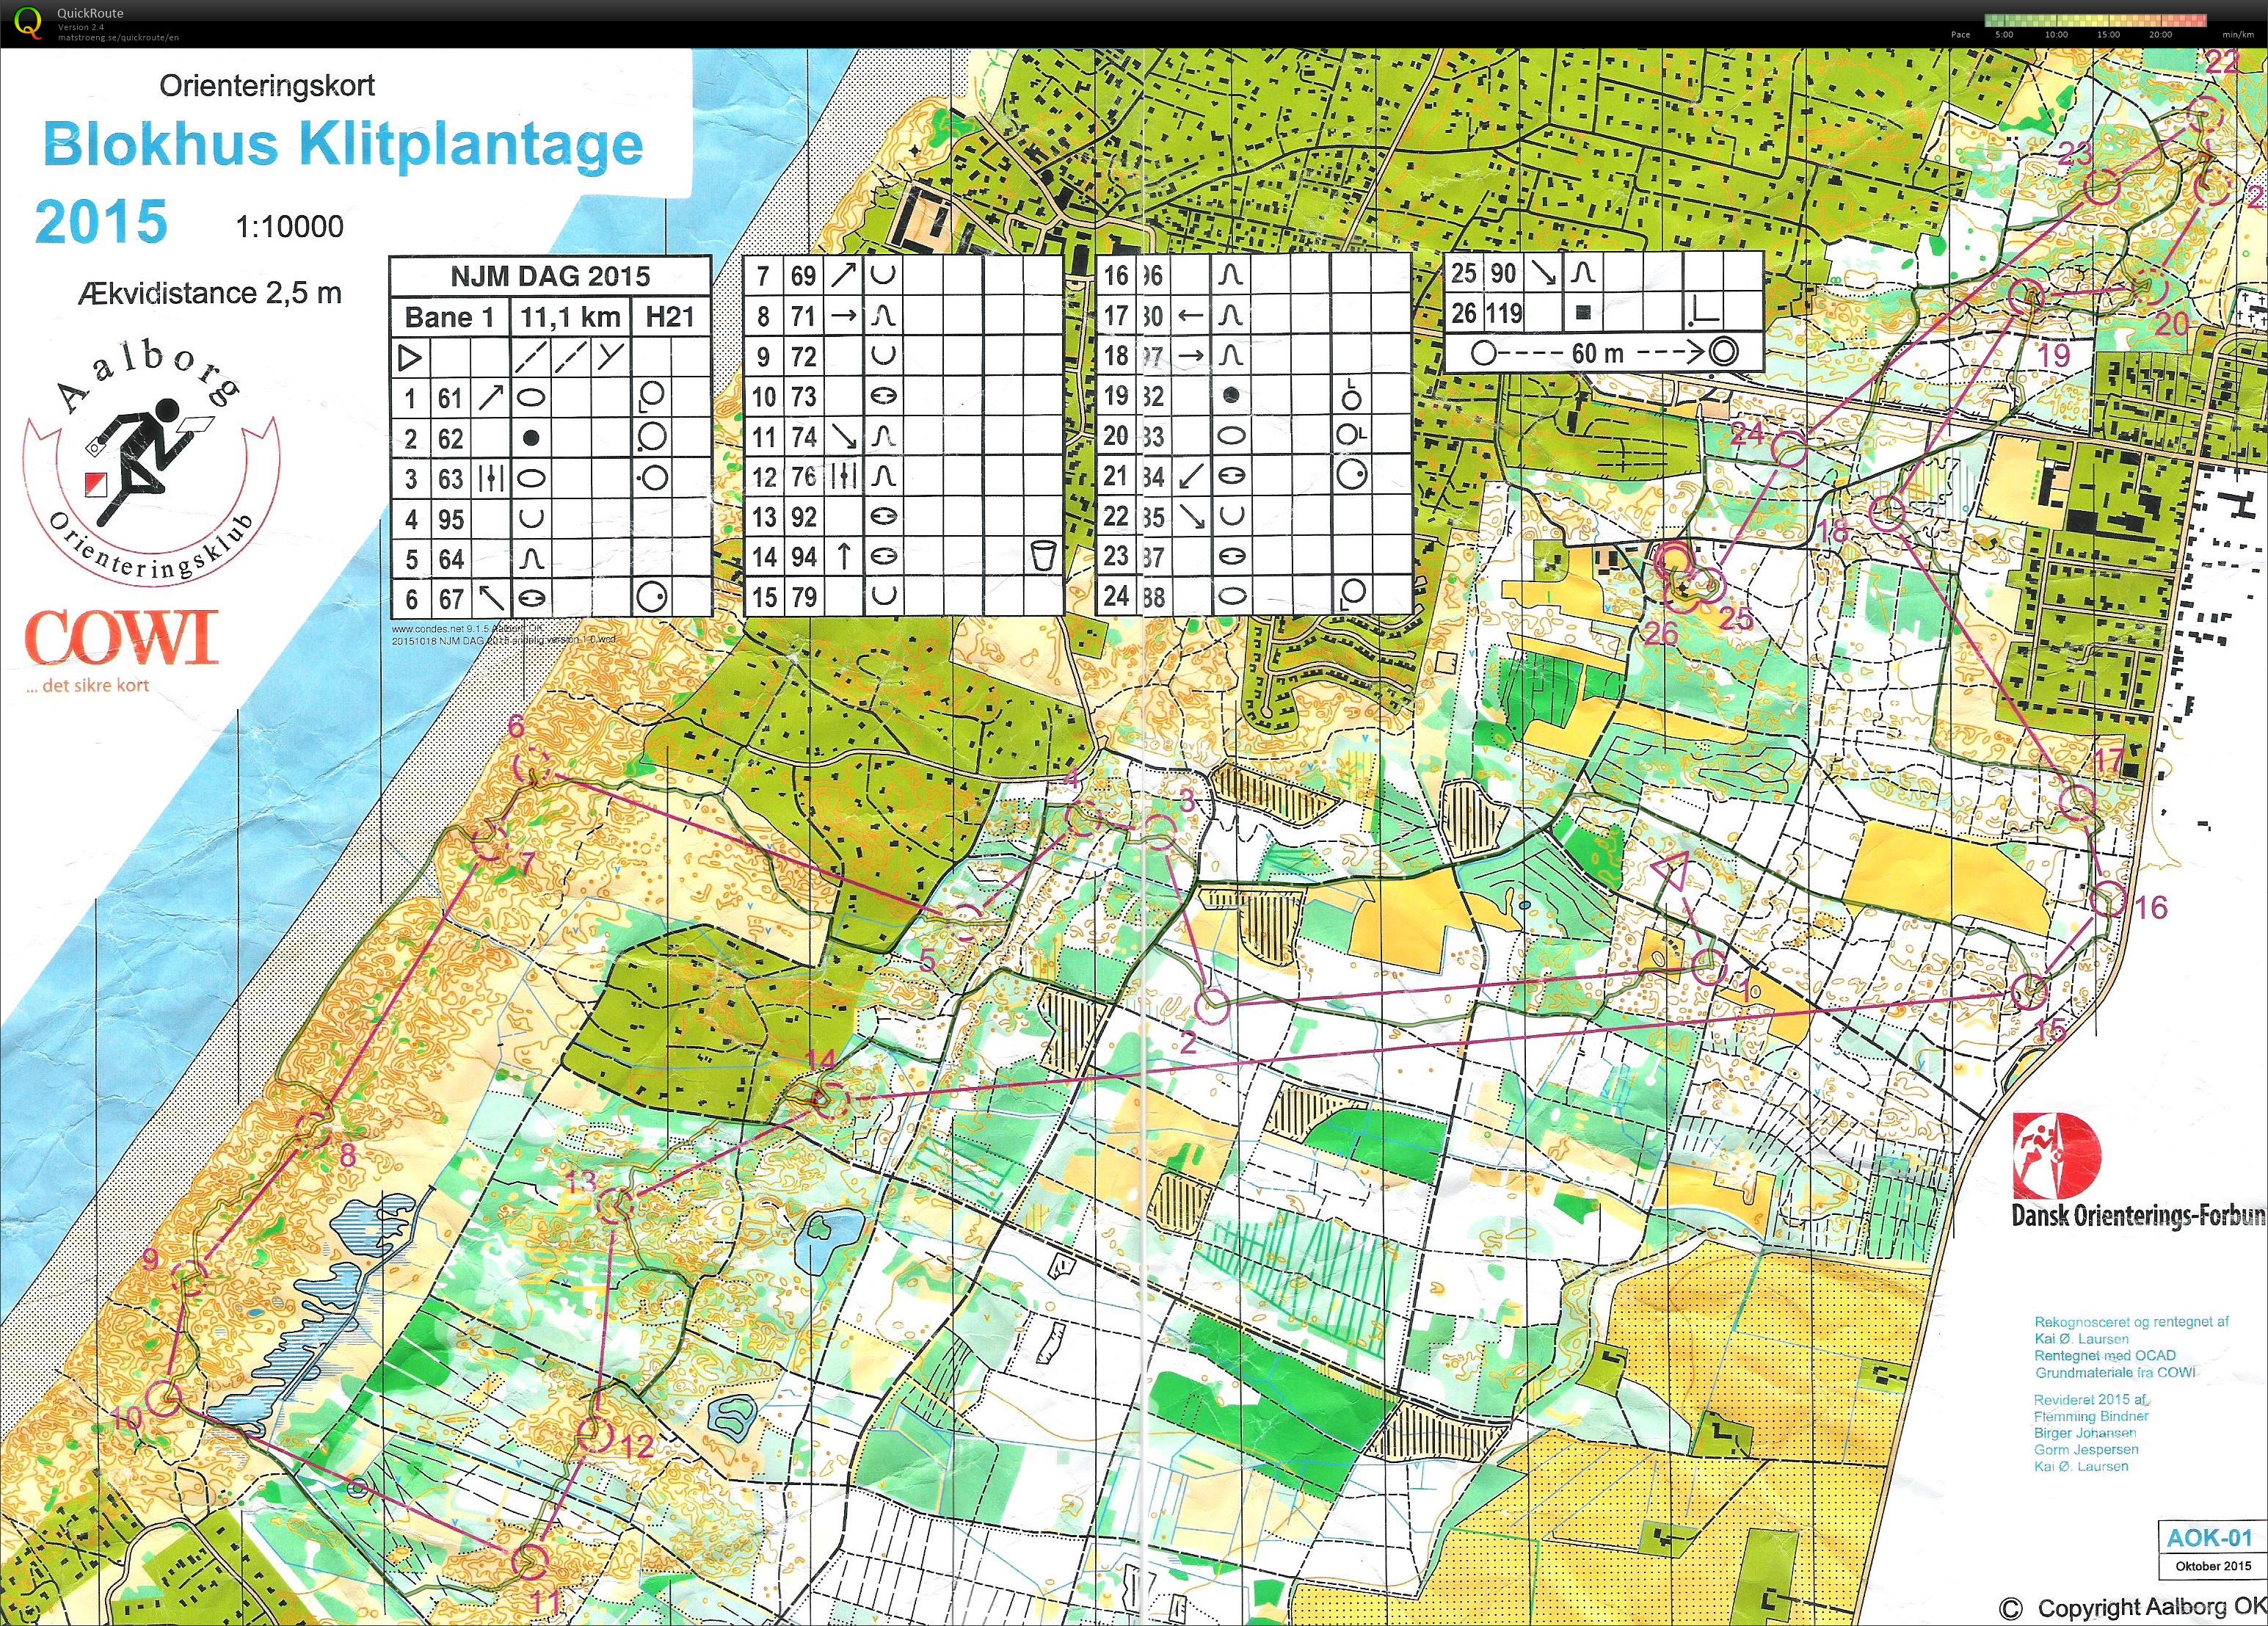Click the 'NJM DAG 2015' table header
Viewport: 2268px width, 1626px height.
tap(550, 275)
